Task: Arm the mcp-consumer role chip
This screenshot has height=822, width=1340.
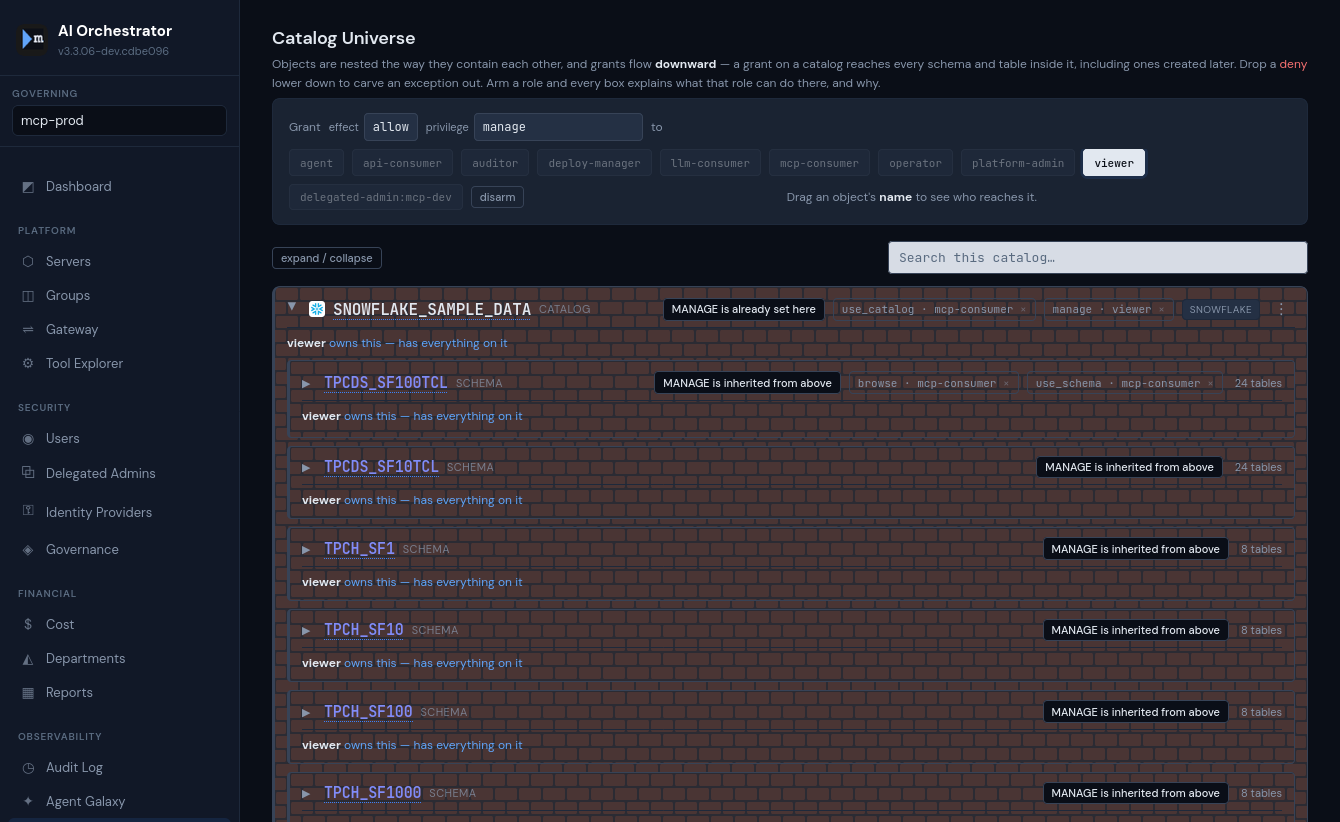Action: (819, 163)
